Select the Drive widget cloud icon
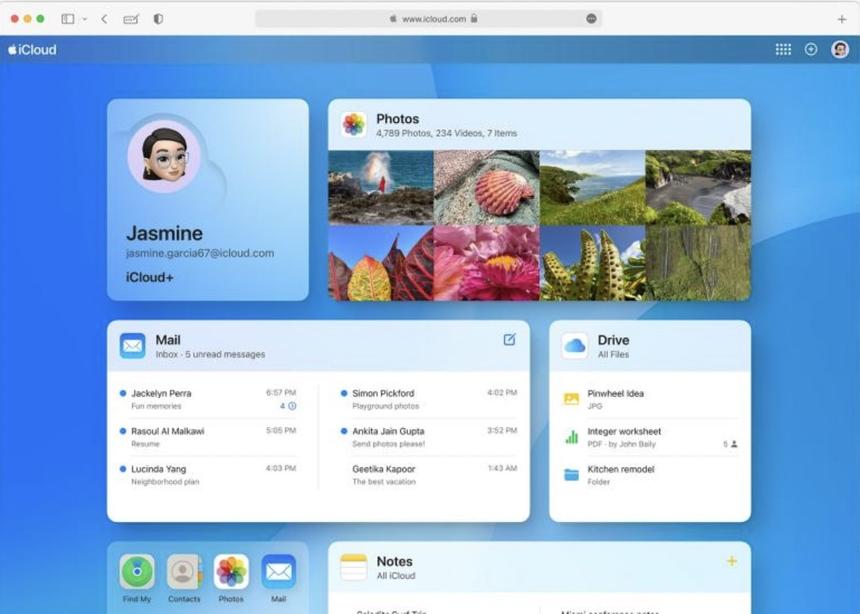Image resolution: width=860 pixels, height=614 pixels. 575,345
